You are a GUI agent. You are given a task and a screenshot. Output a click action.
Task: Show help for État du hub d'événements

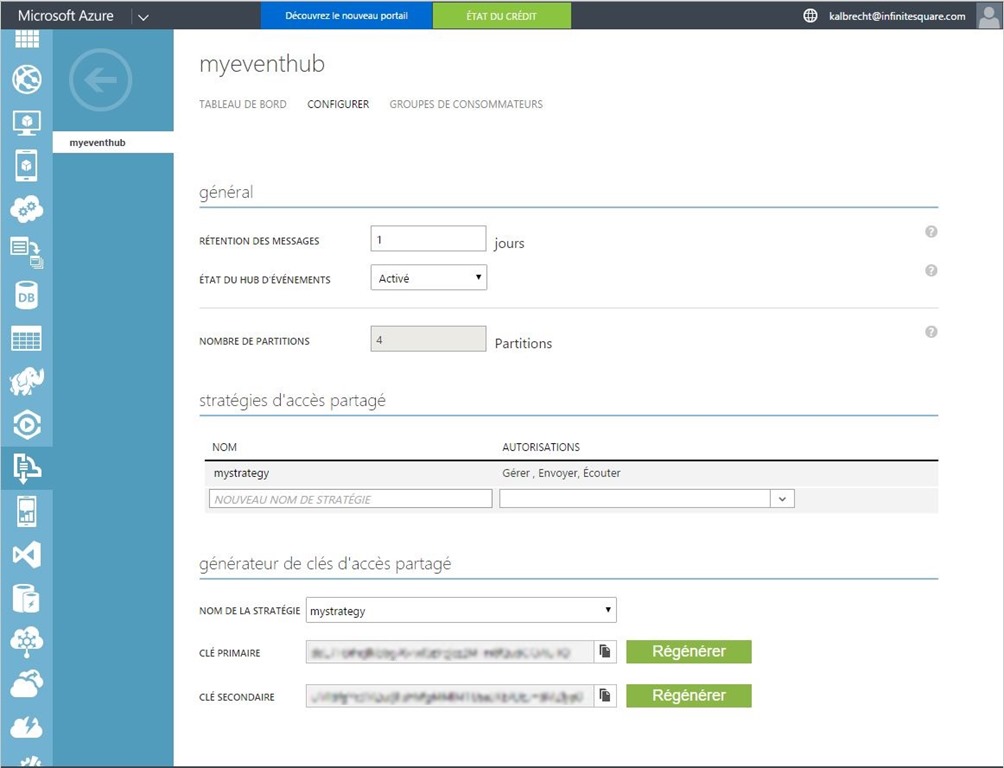tap(931, 270)
